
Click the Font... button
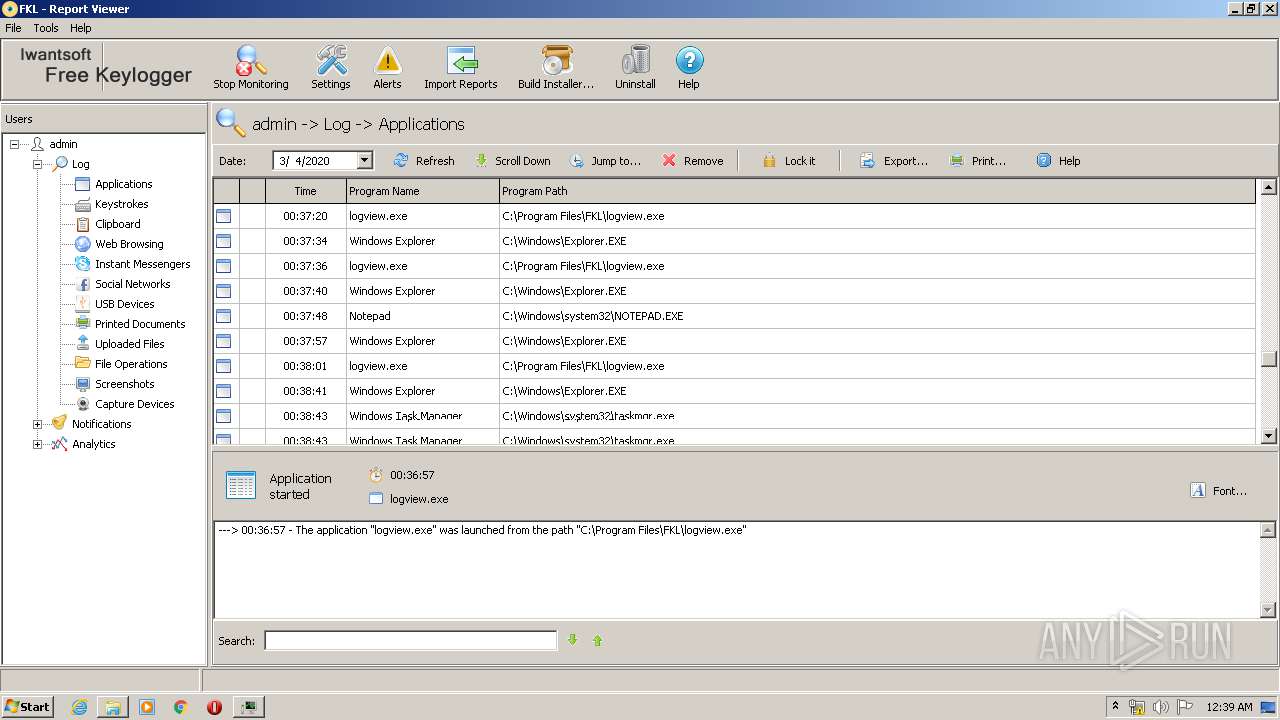point(1219,491)
